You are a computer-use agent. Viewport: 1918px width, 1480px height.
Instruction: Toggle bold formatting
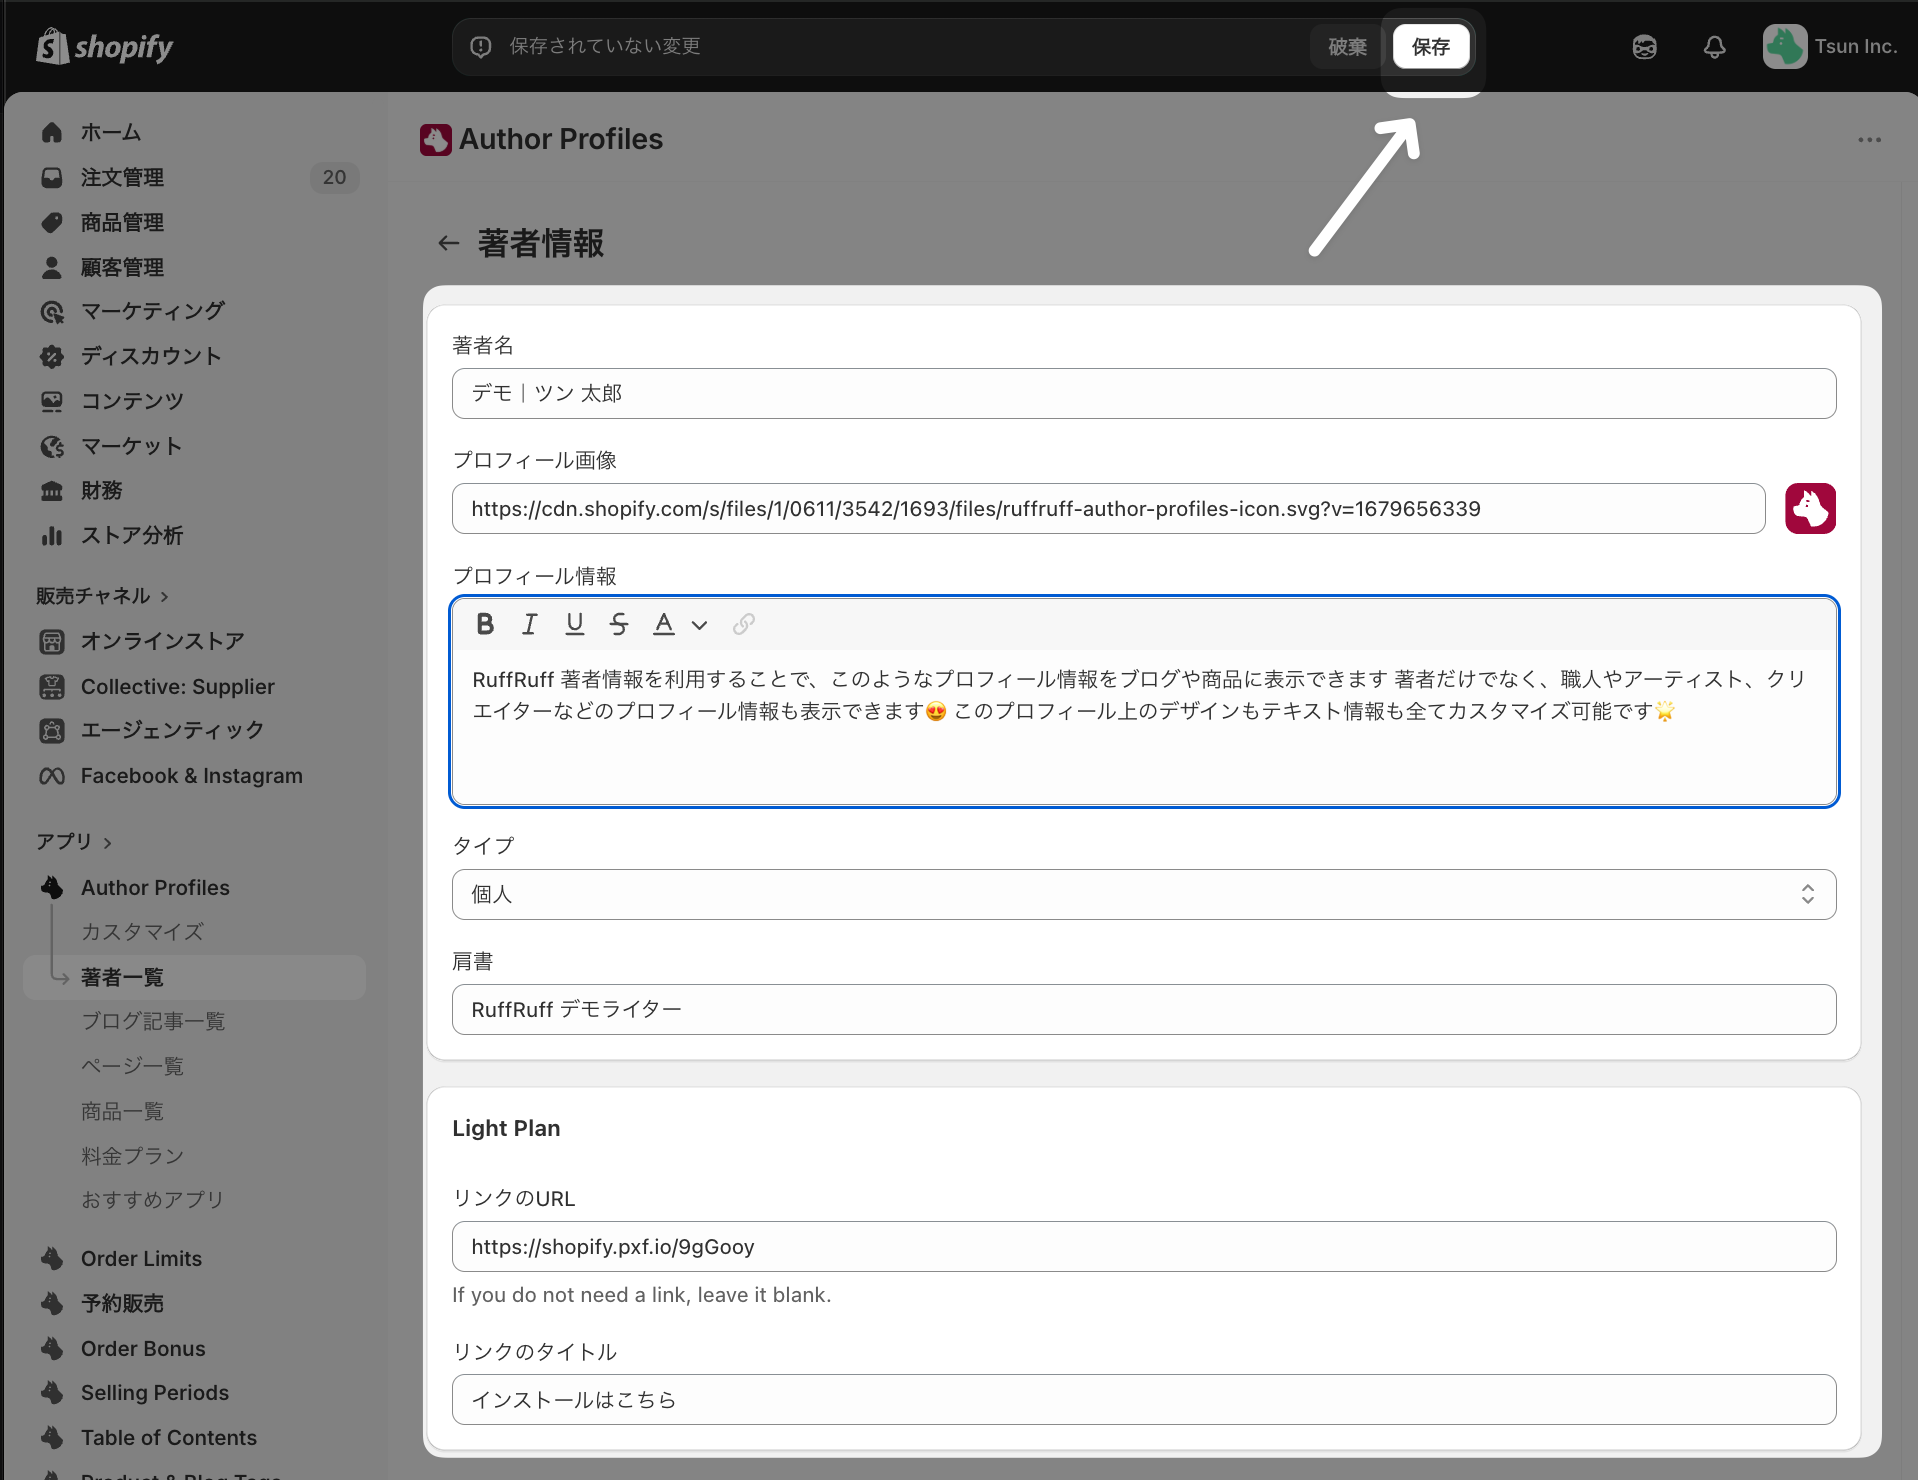point(485,624)
